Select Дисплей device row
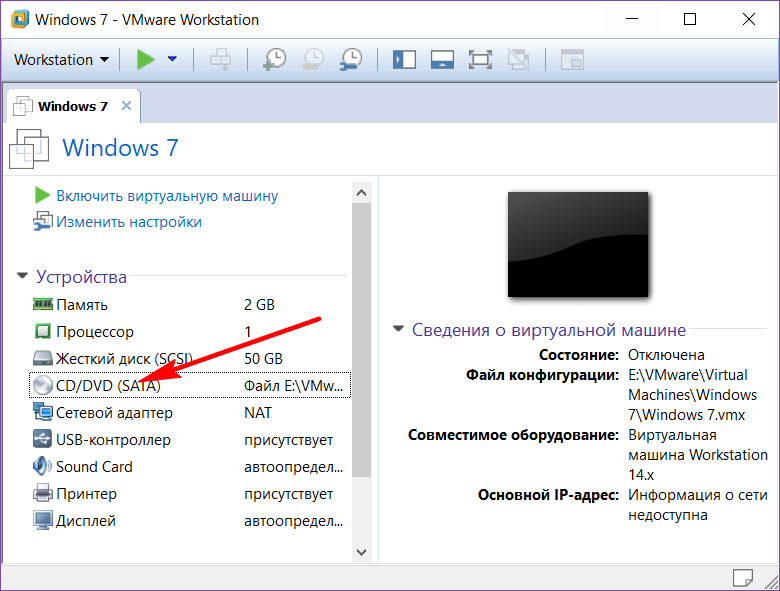The width and height of the screenshot is (780, 591). point(190,520)
